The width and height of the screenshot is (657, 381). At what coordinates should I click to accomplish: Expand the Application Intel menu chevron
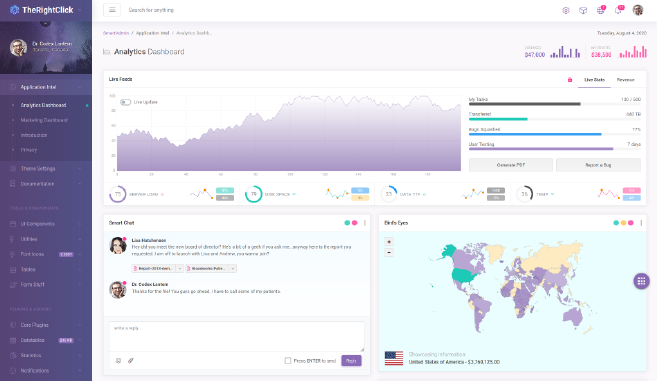click(x=80, y=87)
